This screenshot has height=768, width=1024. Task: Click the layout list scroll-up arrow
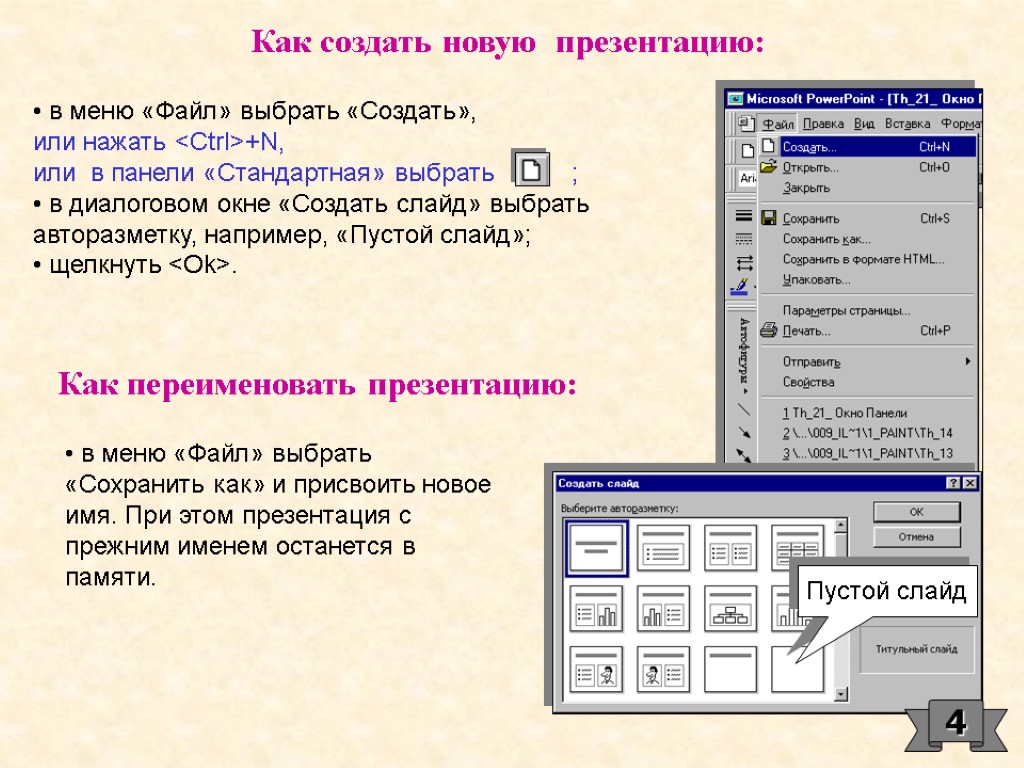[x=841, y=526]
